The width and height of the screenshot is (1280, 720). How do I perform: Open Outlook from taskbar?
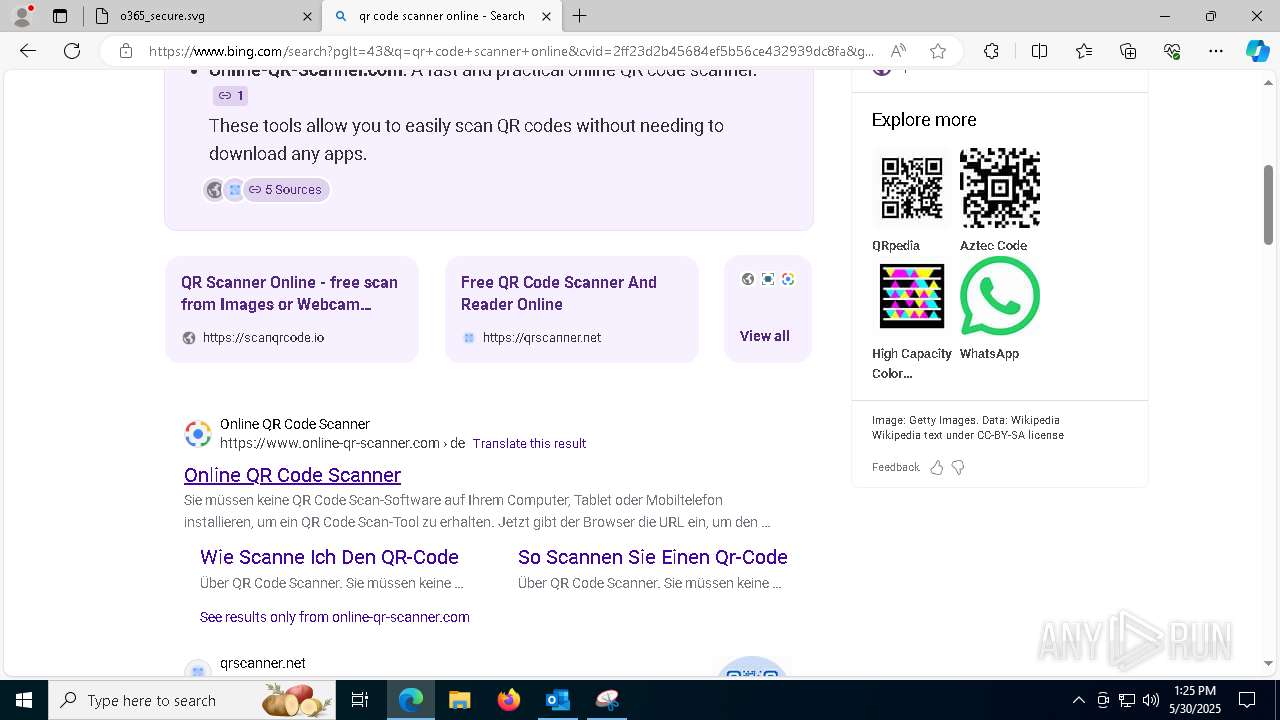pos(557,700)
